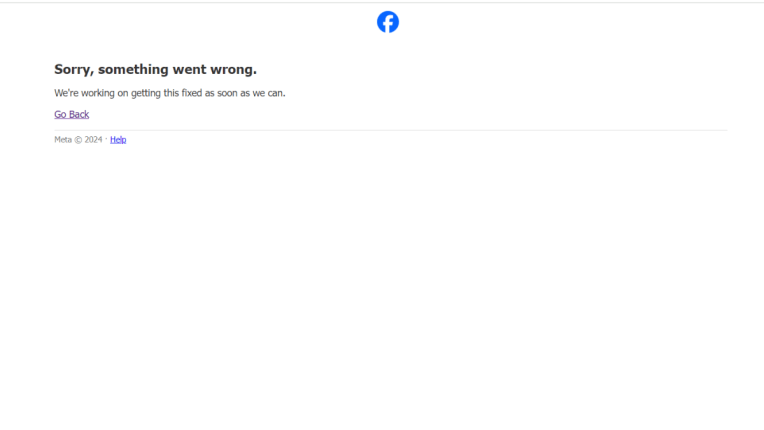Open the Help link in the footer
This screenshot has width=764, height=430.
click(x=118, y=140)
